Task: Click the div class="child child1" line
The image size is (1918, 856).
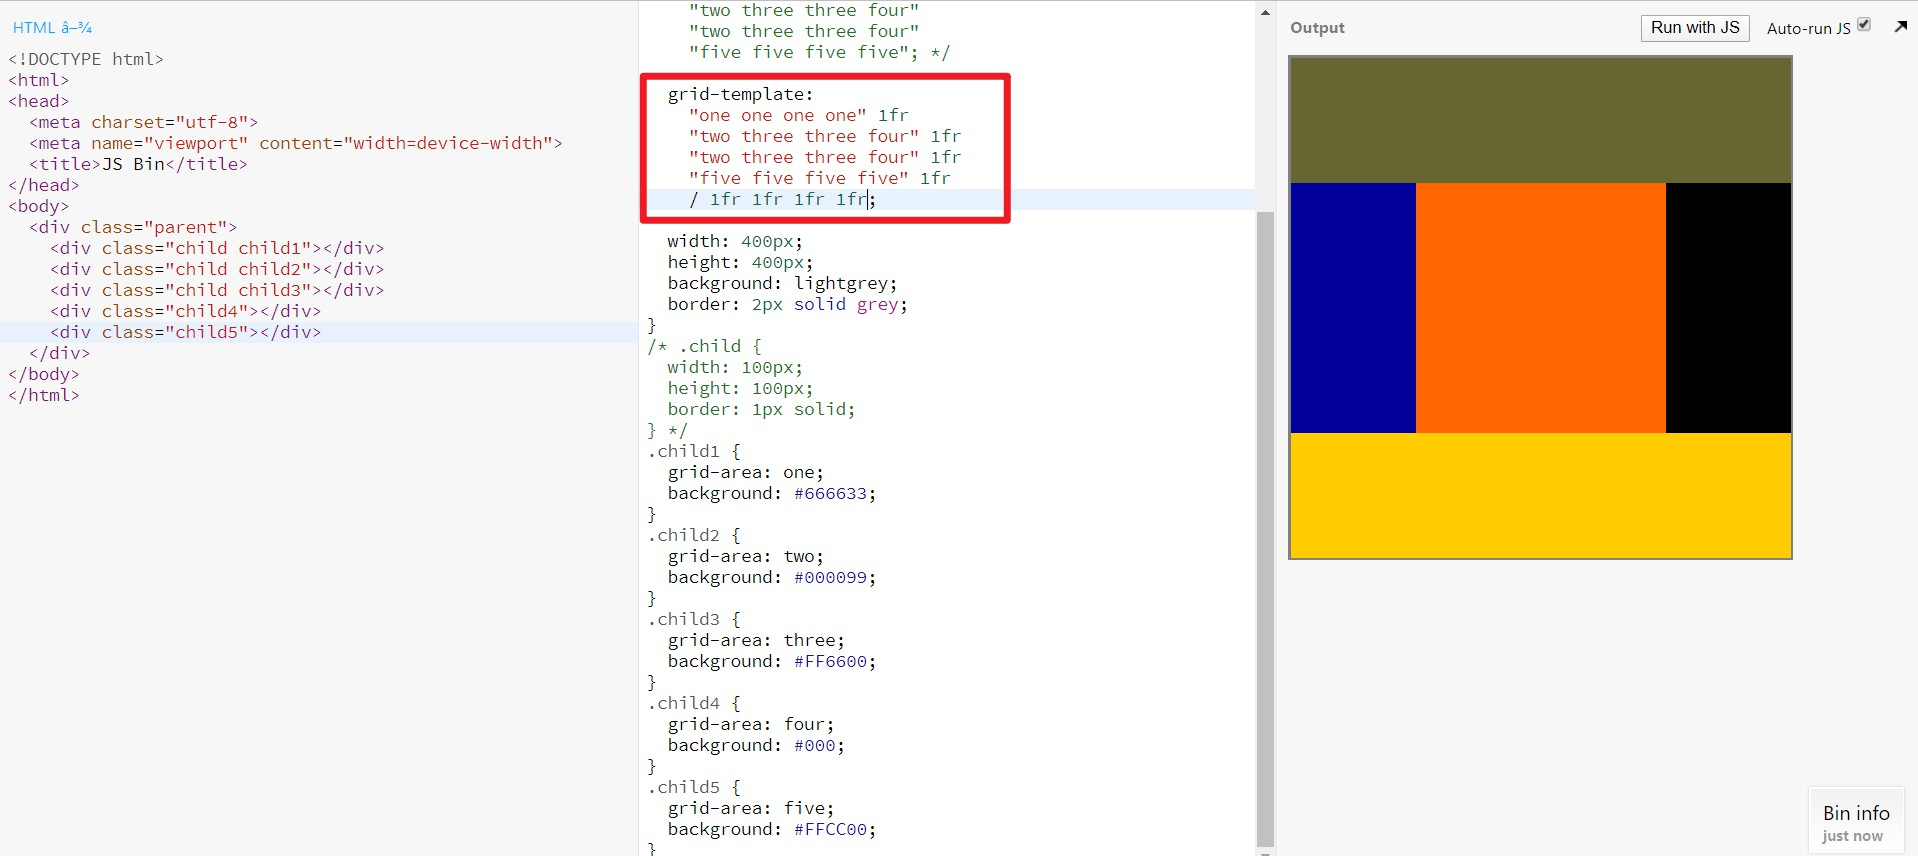Action: [x=217, y=248]
